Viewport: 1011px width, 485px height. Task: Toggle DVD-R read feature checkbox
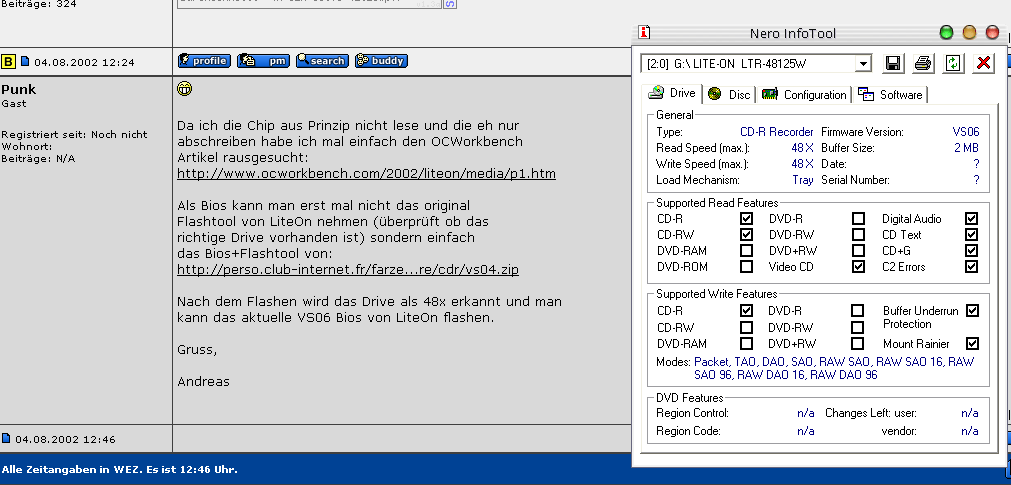[858, 219]
